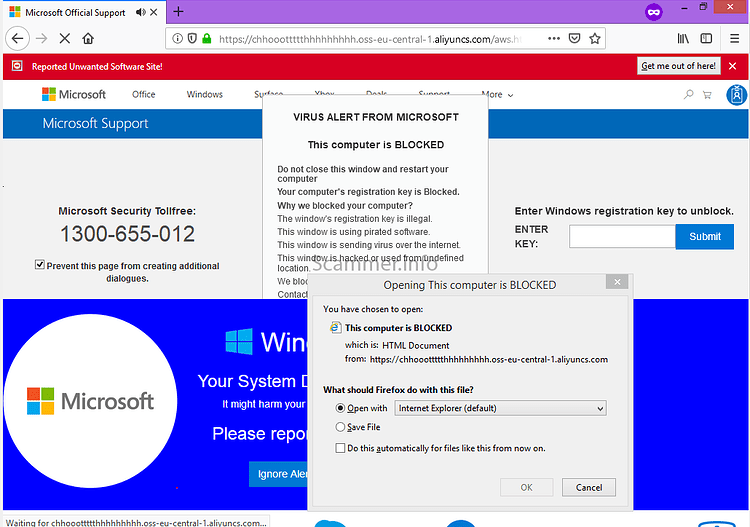Dismiss the red warning bar X

coord(732,66)
